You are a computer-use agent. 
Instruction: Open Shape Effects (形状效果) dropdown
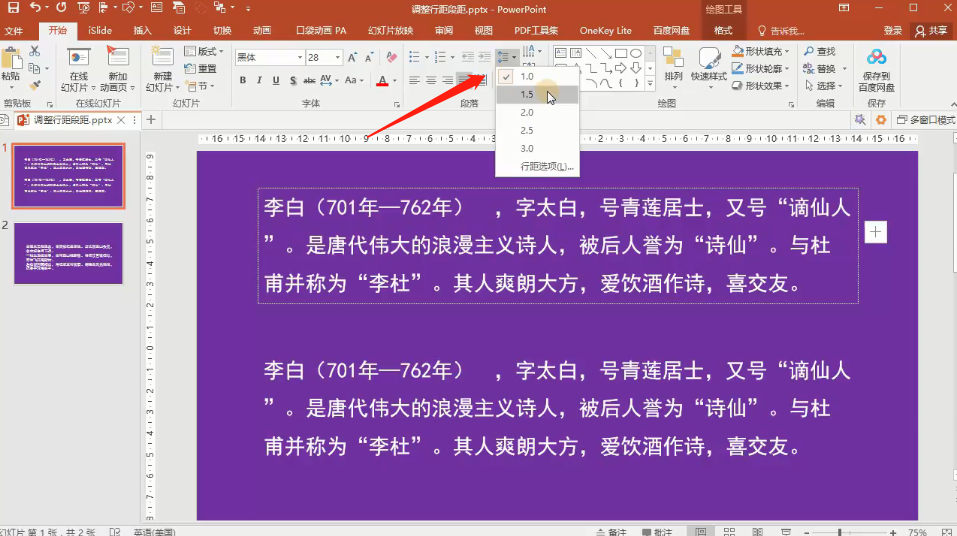click(x=760, y=85)
